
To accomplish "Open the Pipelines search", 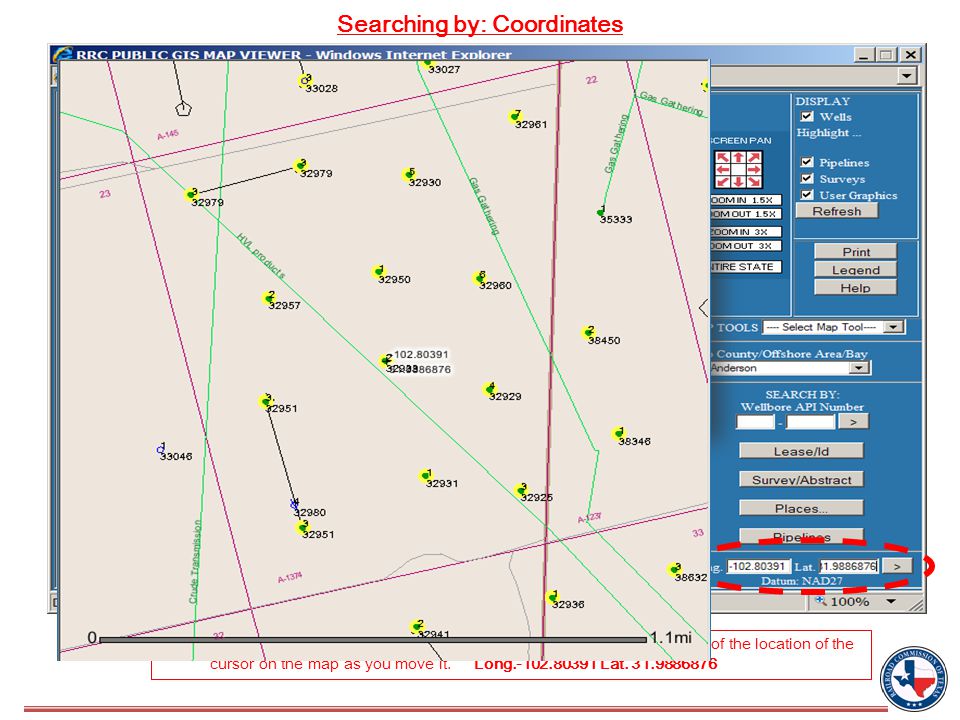I will pyautogui.click(x=801, y=536).
